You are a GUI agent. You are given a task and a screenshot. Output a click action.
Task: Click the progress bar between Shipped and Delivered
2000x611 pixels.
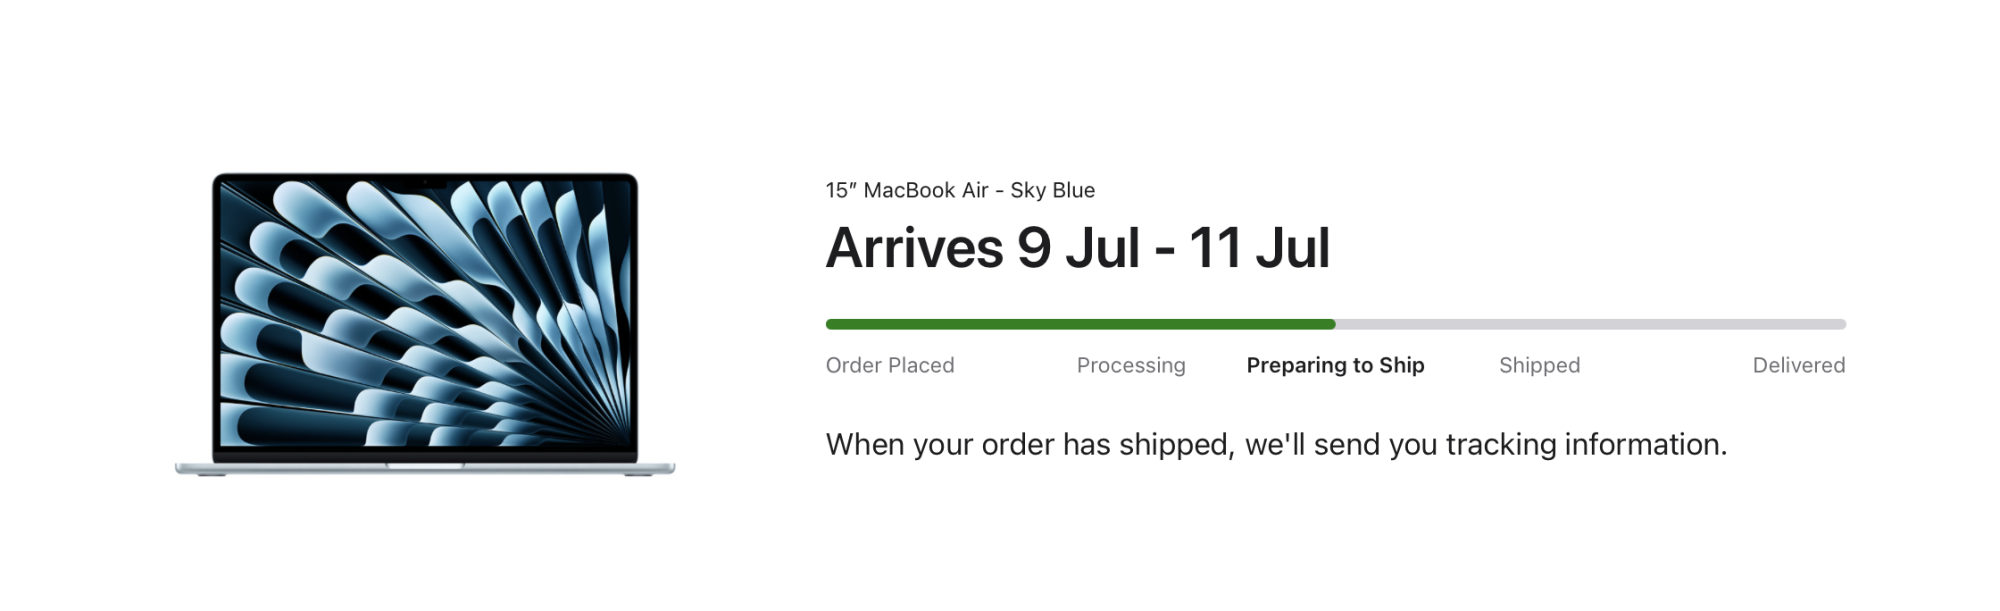[x=1670, y=323]
